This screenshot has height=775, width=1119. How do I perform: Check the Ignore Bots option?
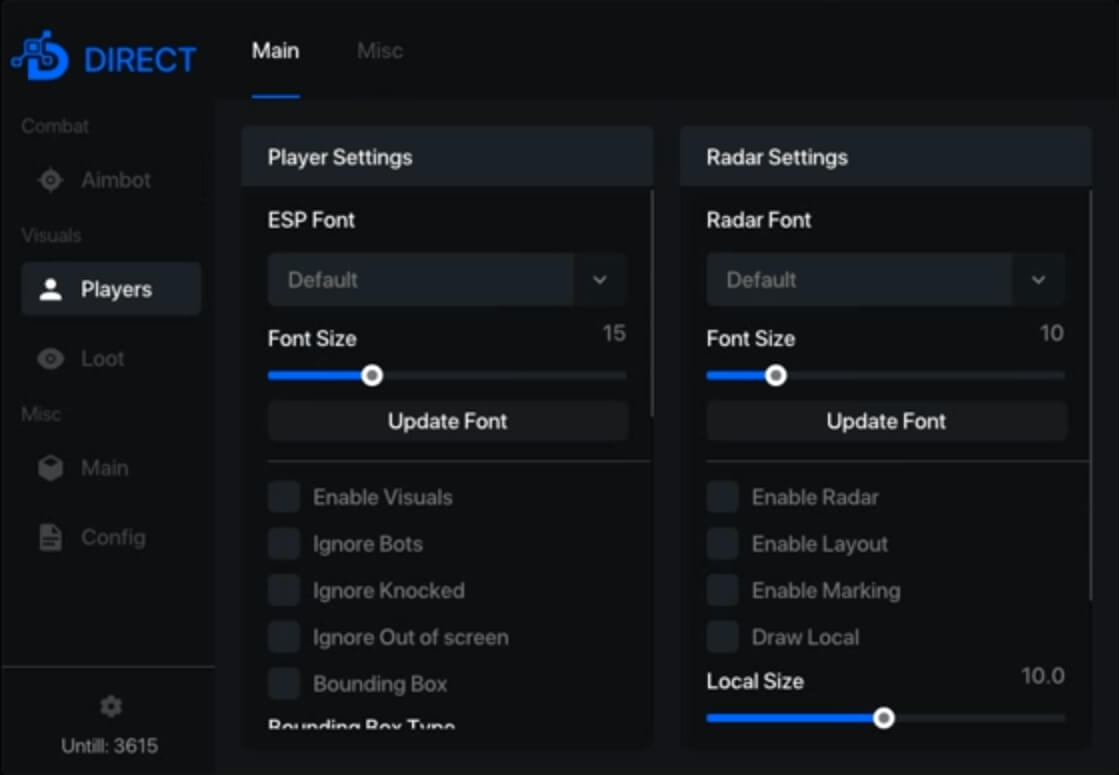(x=284, y=544)
